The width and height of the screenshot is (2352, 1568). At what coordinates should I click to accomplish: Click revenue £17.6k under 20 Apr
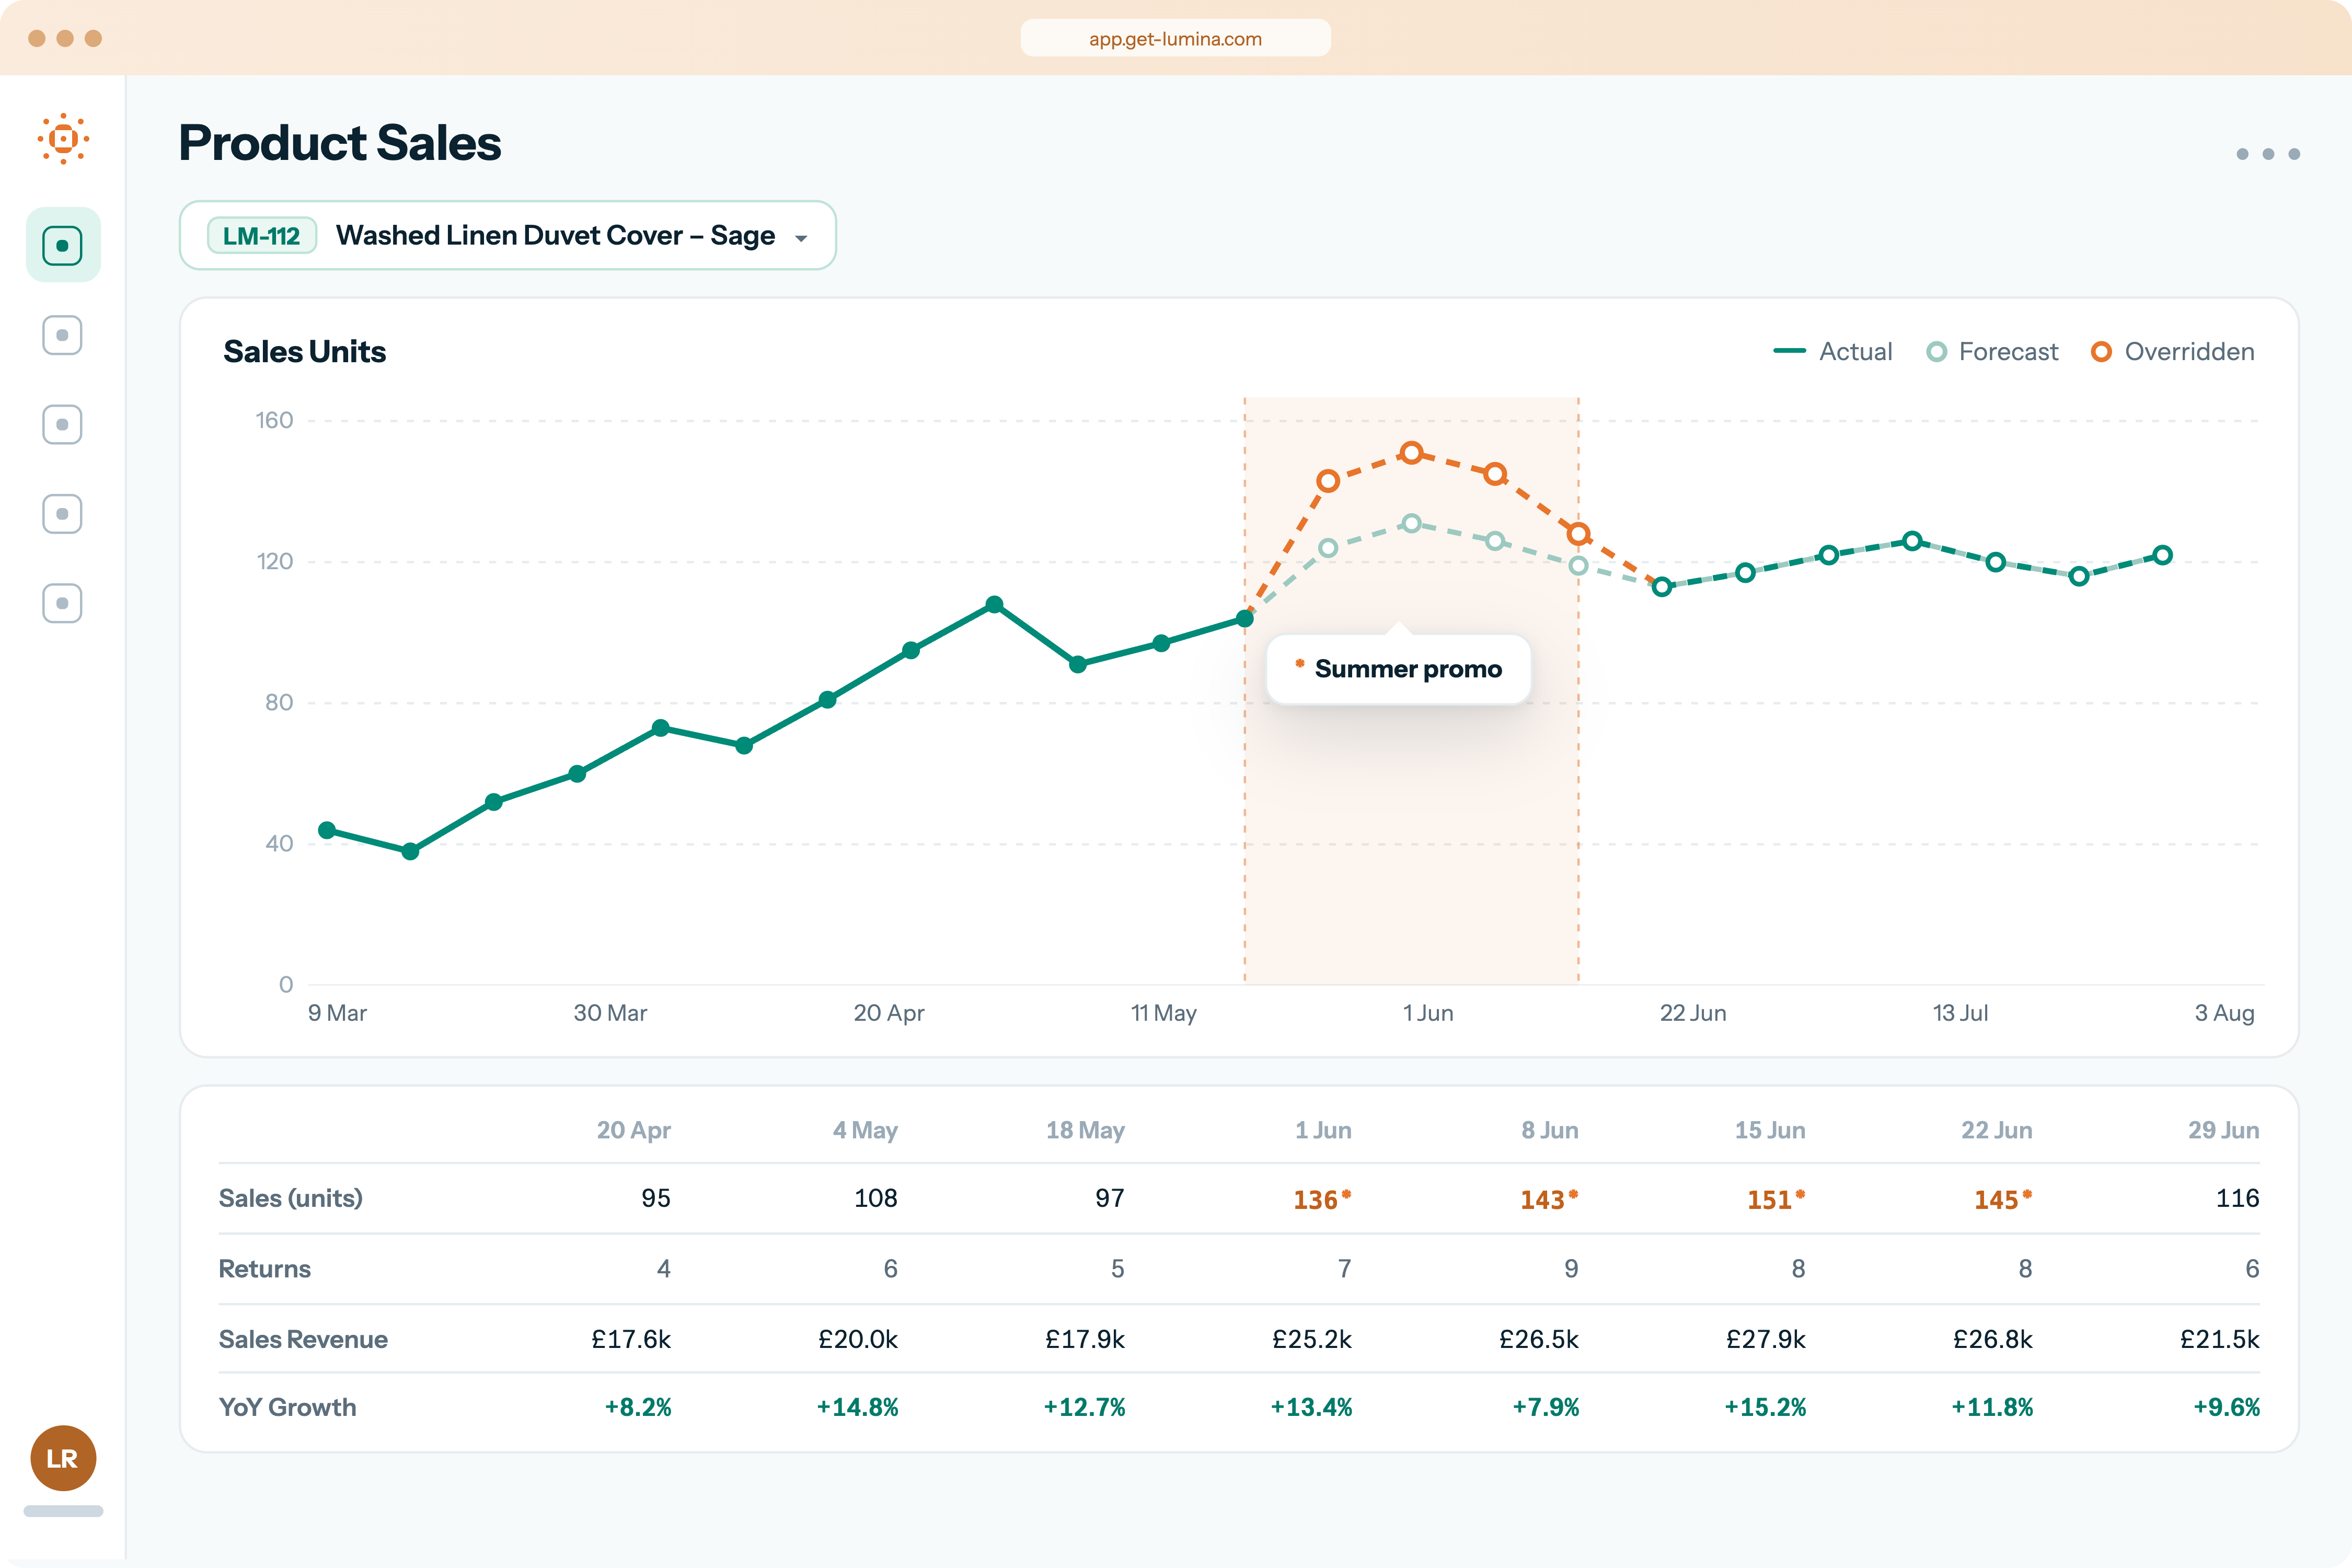[631, 1339]
